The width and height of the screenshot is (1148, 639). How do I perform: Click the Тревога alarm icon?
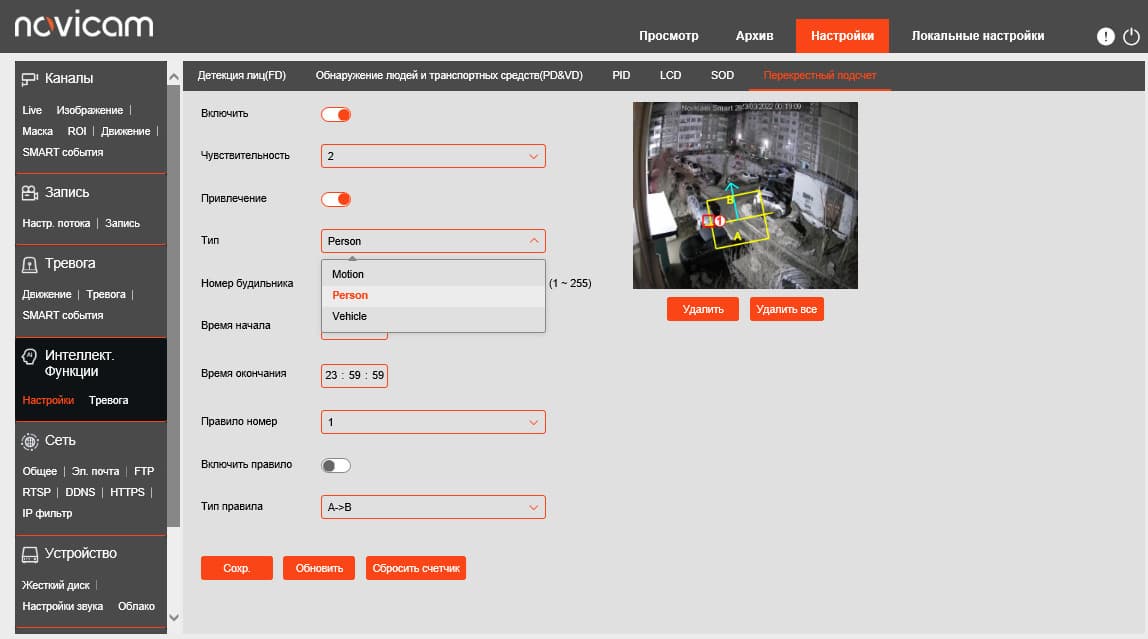[29, 264]
